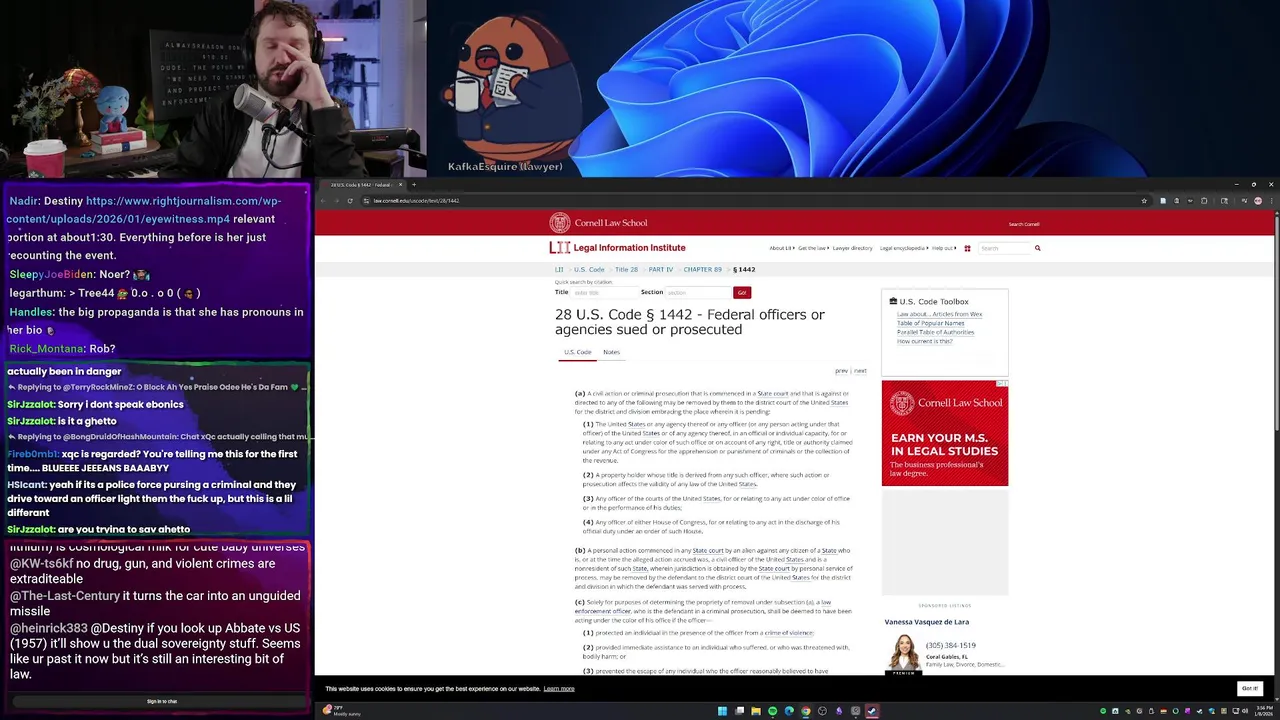Click Sign in to chat button

coord(162,701)
